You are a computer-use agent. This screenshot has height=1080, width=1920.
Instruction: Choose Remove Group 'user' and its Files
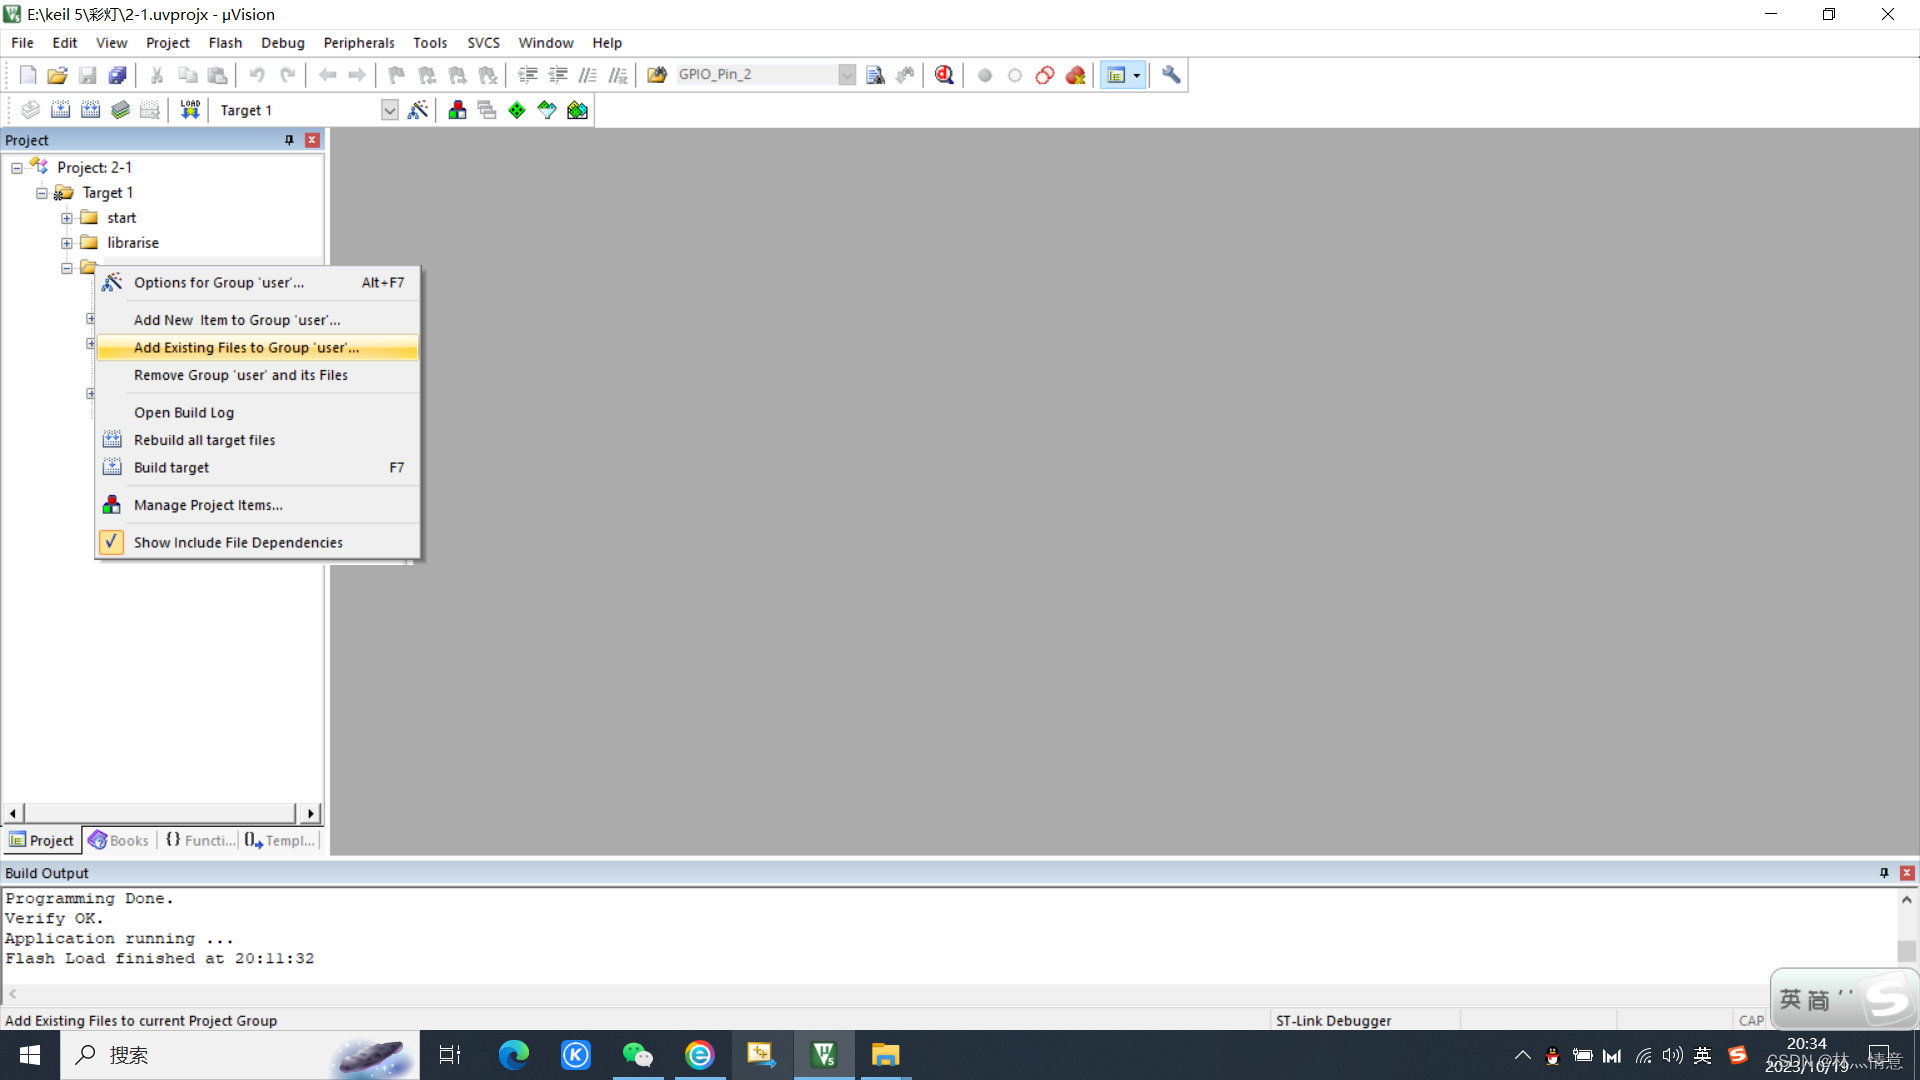[240, 375]
